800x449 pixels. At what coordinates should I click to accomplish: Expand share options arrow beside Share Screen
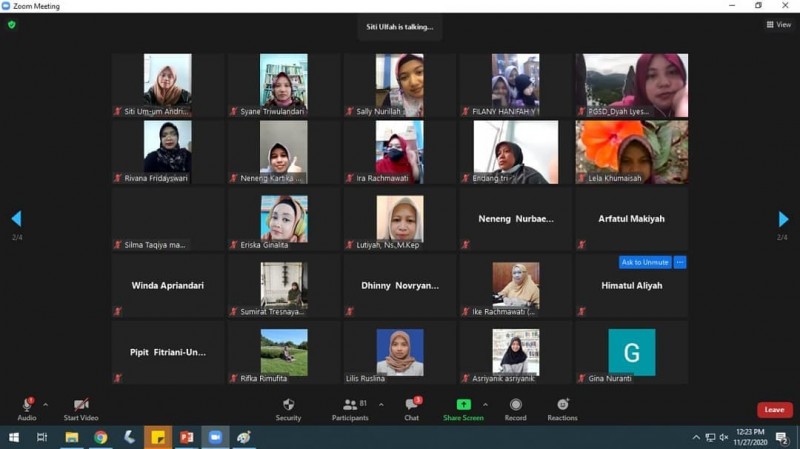tap(485, 405)
